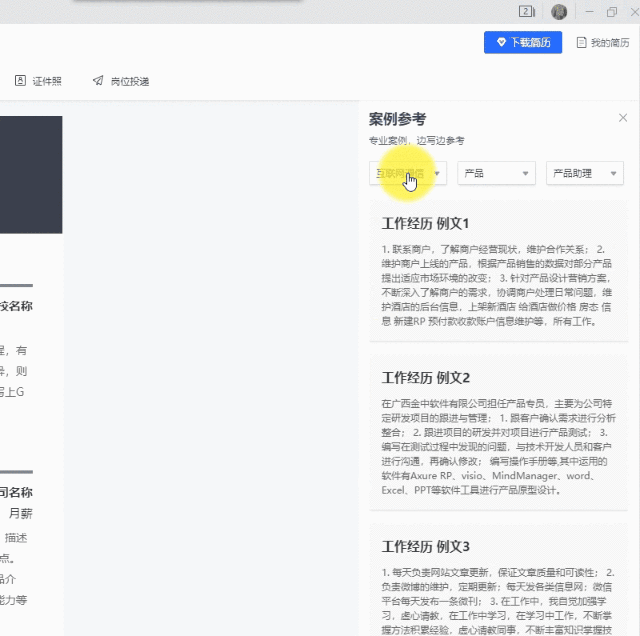Image resolution: width=640 pixels, height=636 pixels.
Task: Select the 工作经历 例文3 sample card
Action: click(x=498, y=580)
